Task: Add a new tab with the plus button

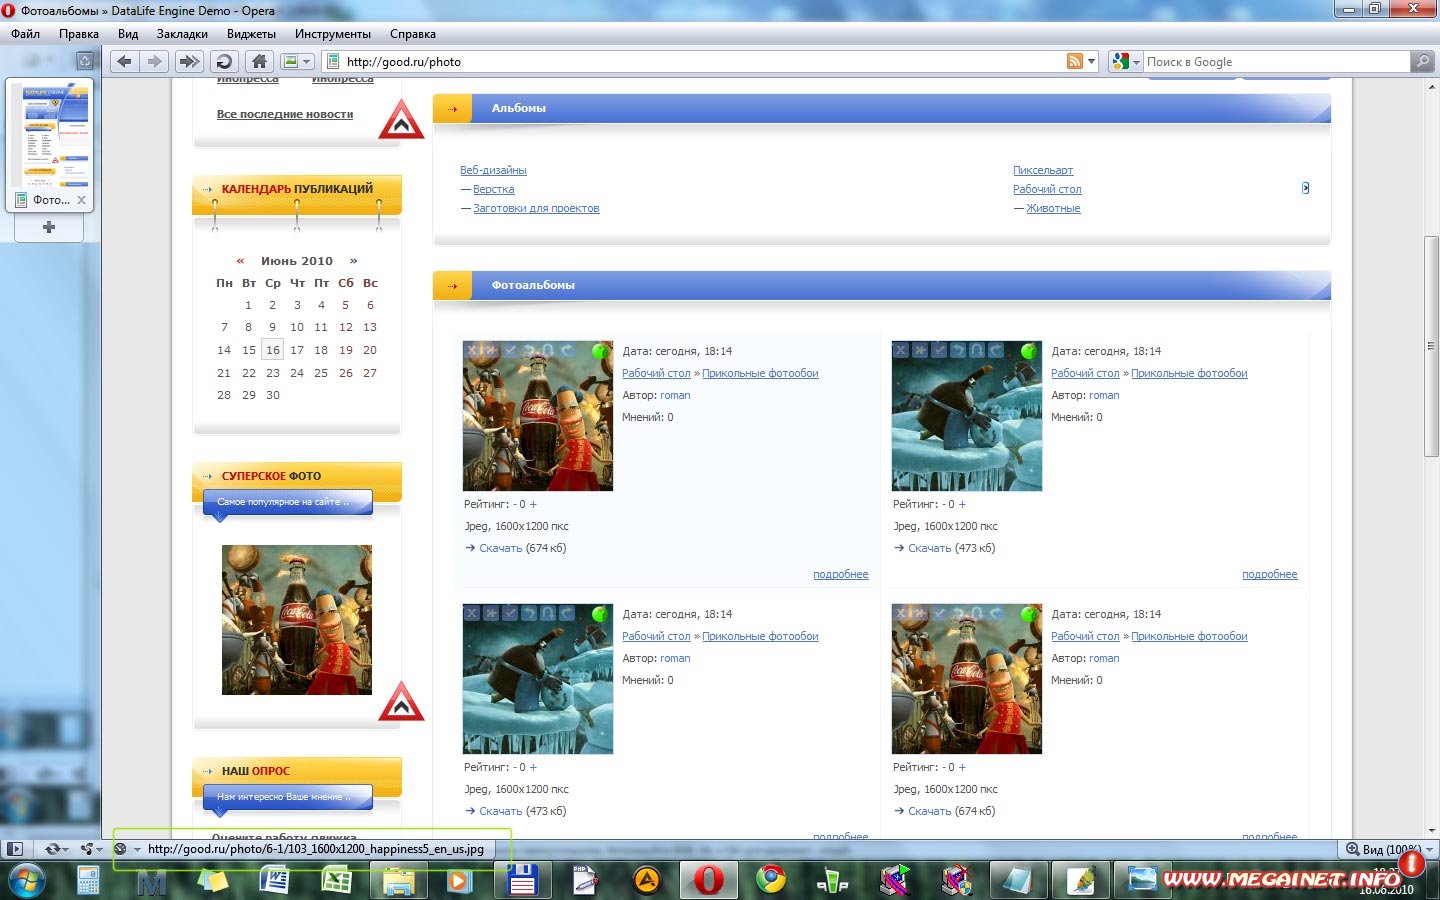Action: [48, 227]
